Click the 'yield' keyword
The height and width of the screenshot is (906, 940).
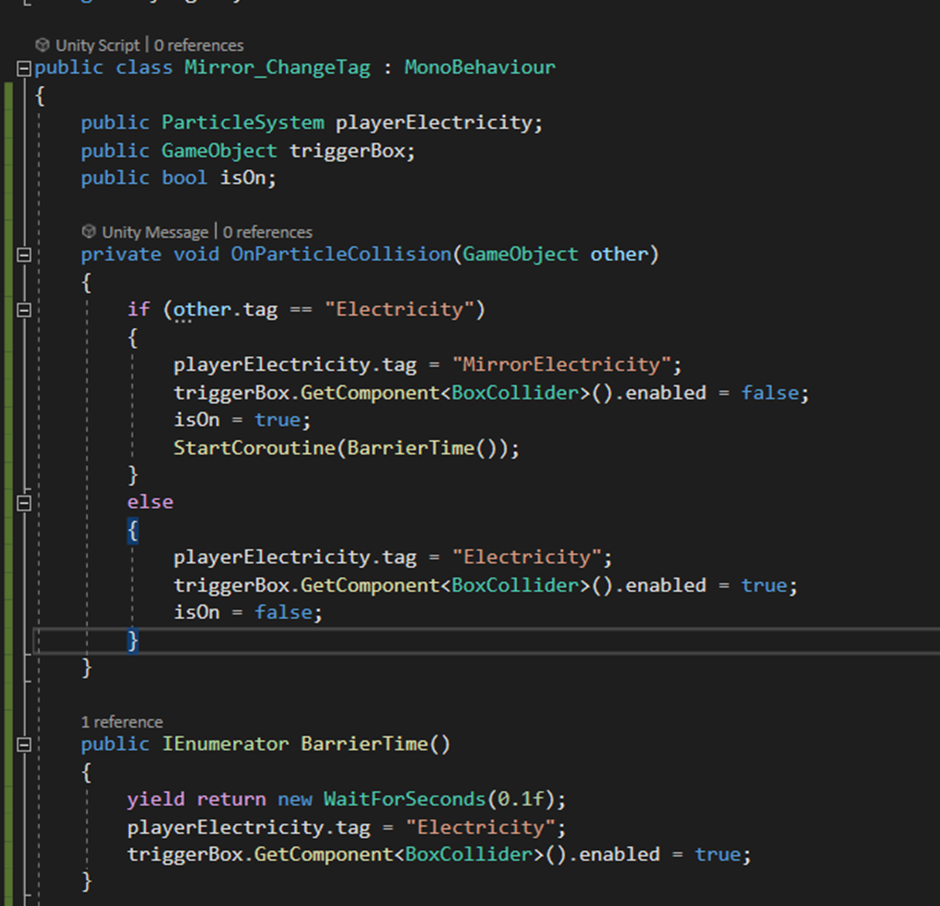pos(156,799)
